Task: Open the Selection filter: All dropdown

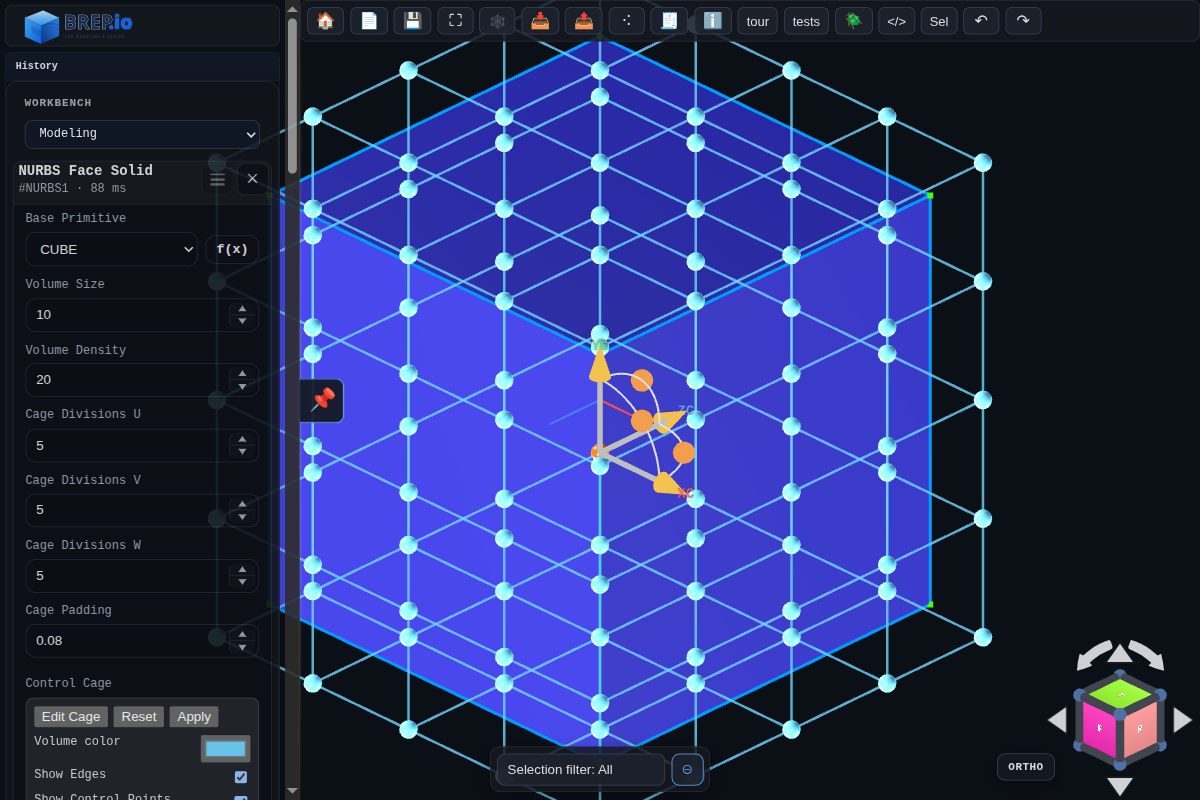Action: point(581,769)
